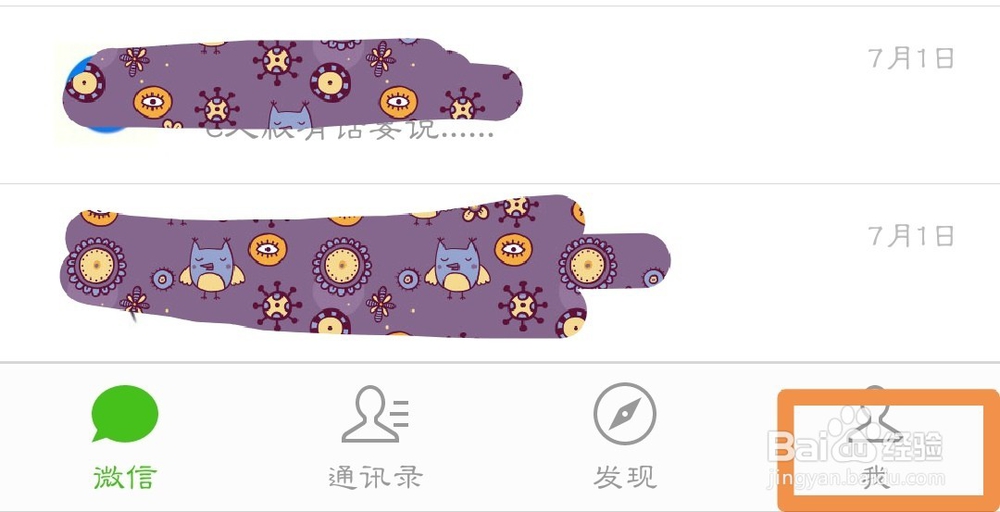The image size is (1000, 512).
Task: Tap the message preview ending 有话要说……
Action: [x=349, y=131]
